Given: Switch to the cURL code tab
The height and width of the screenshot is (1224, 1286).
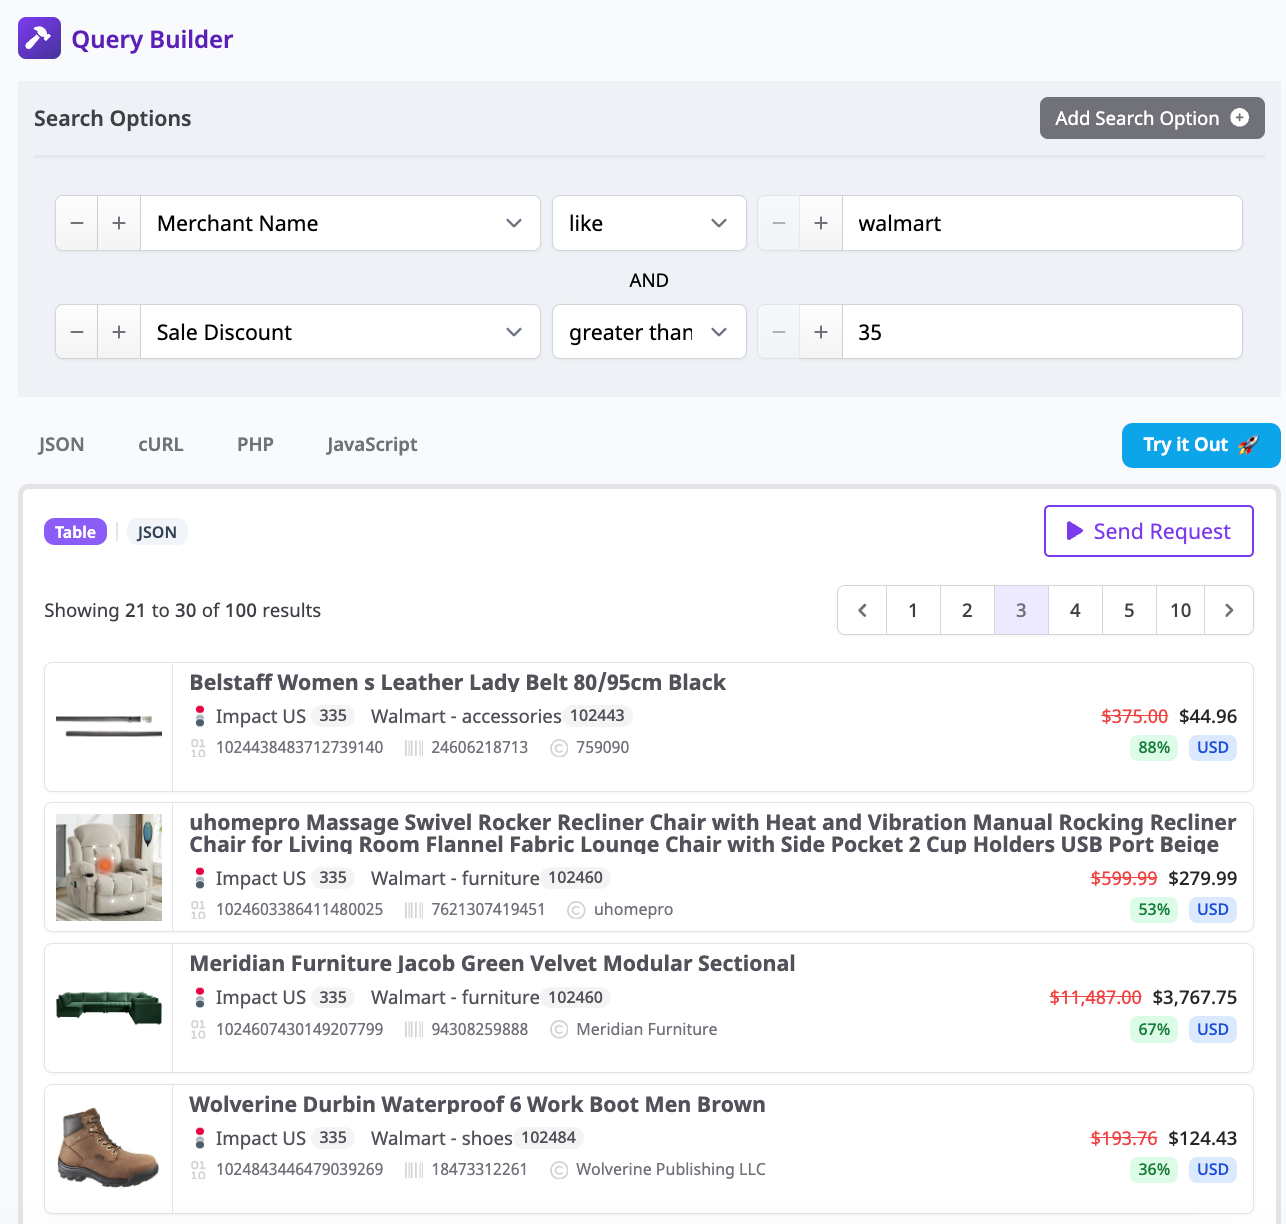Looking at the screenshot, I should pos(161,444).
